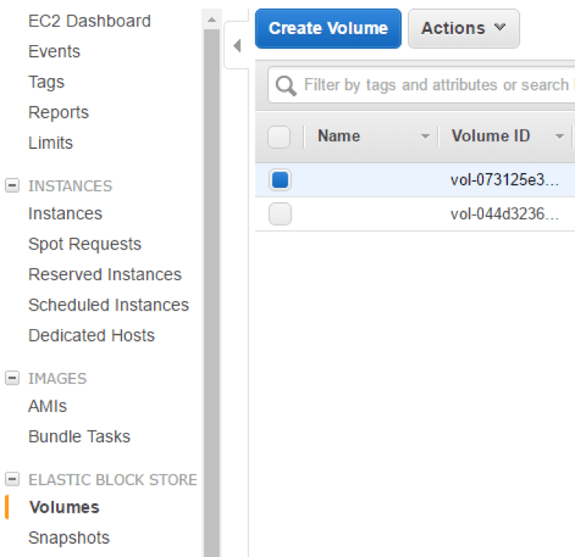The height and width of the screenshot is (557, 575).
Task: Click the IMAGES section heading
Action: click(58, 378)
